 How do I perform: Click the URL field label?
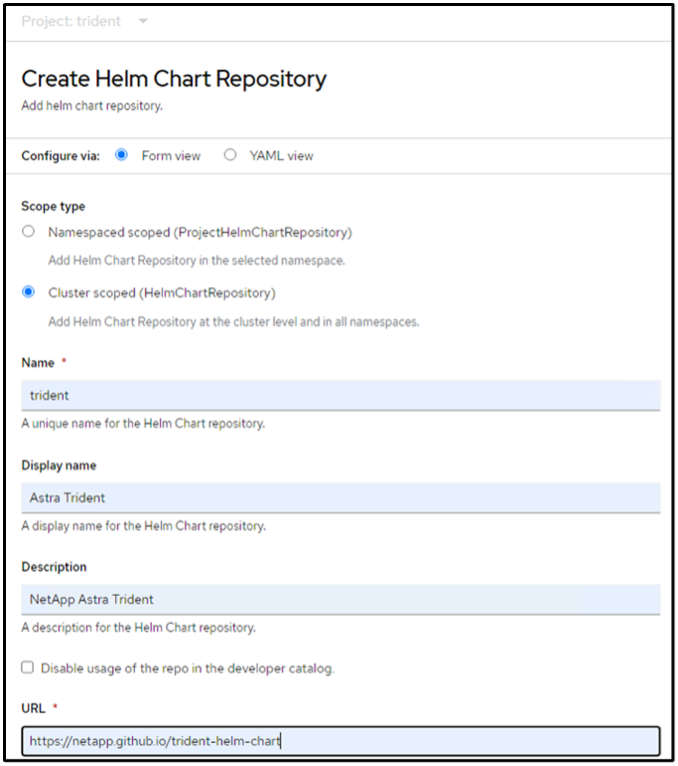(34, 708)
